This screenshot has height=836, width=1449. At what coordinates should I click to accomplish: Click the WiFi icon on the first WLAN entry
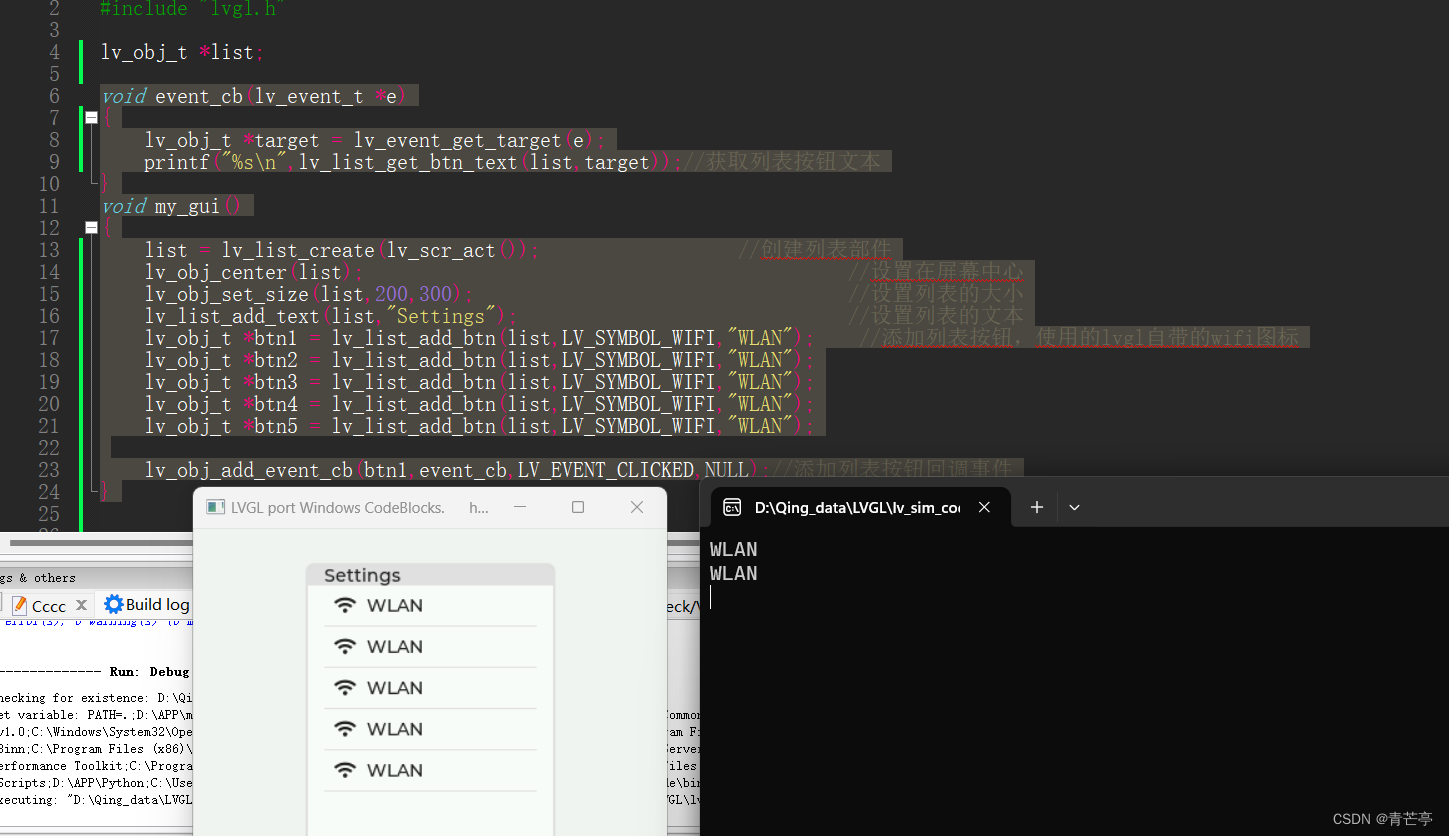[x=345, y=604]
